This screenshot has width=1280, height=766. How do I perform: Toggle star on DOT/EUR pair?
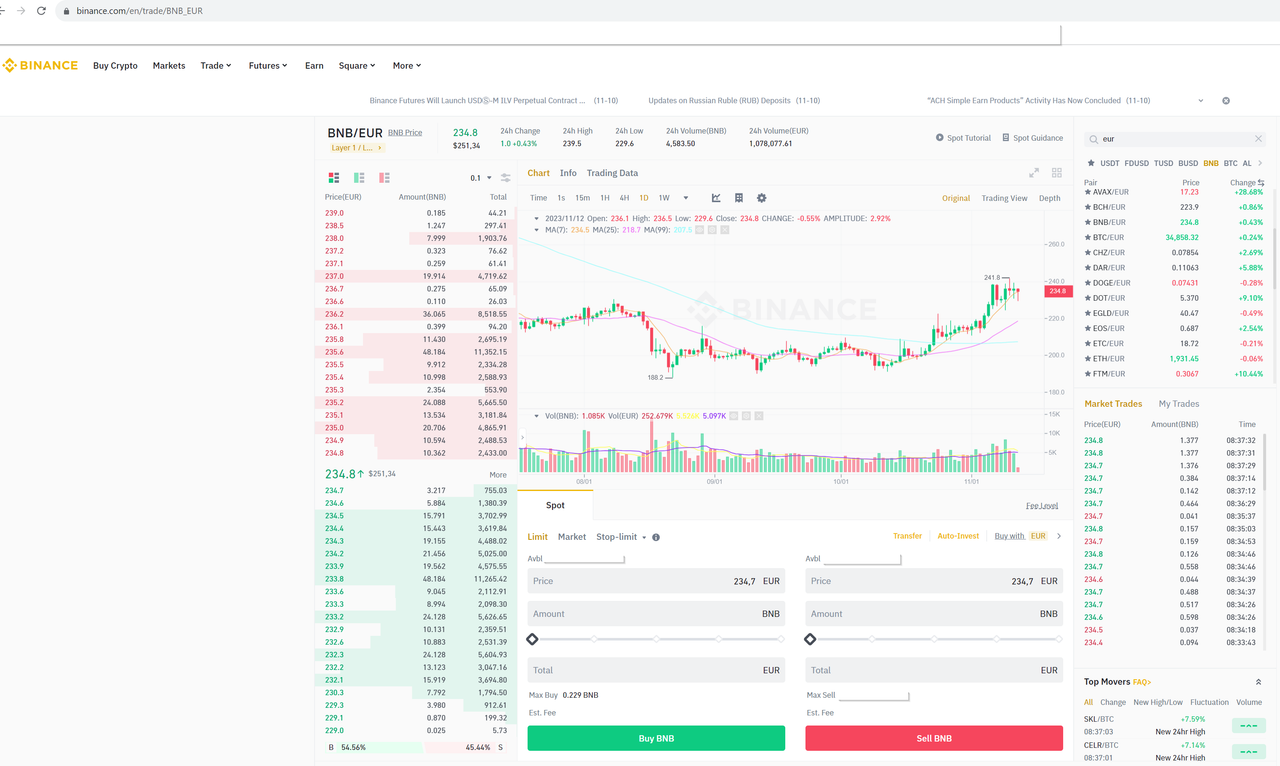[x=1089, y=298]
